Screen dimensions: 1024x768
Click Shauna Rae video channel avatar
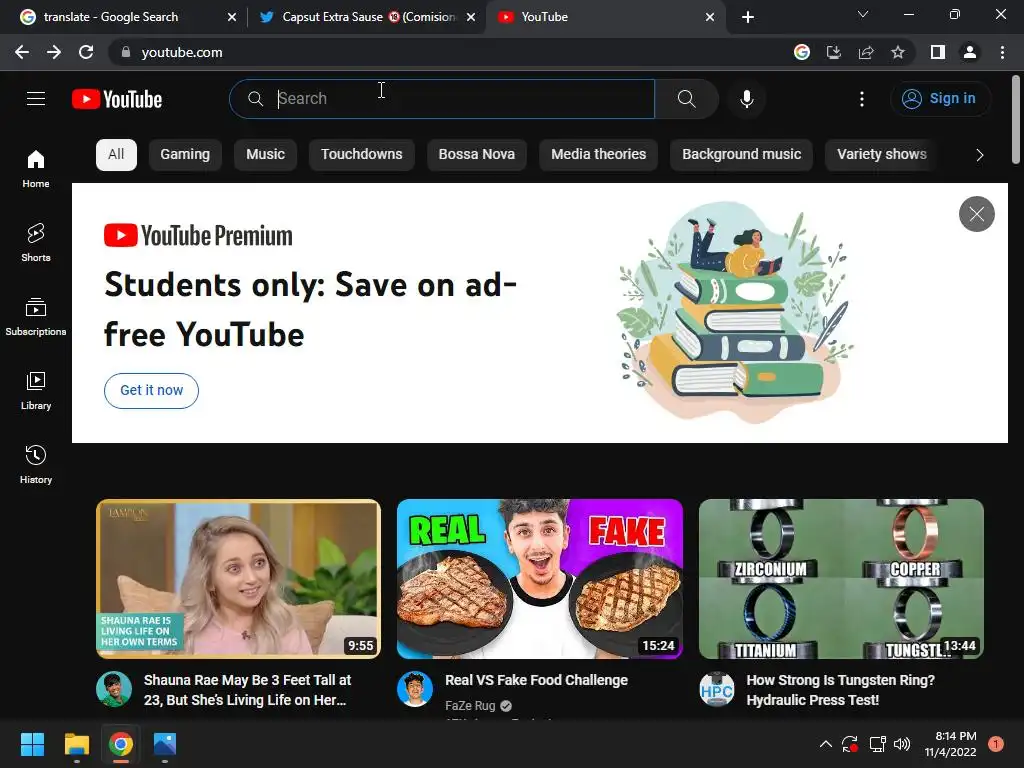coord(114,689)
